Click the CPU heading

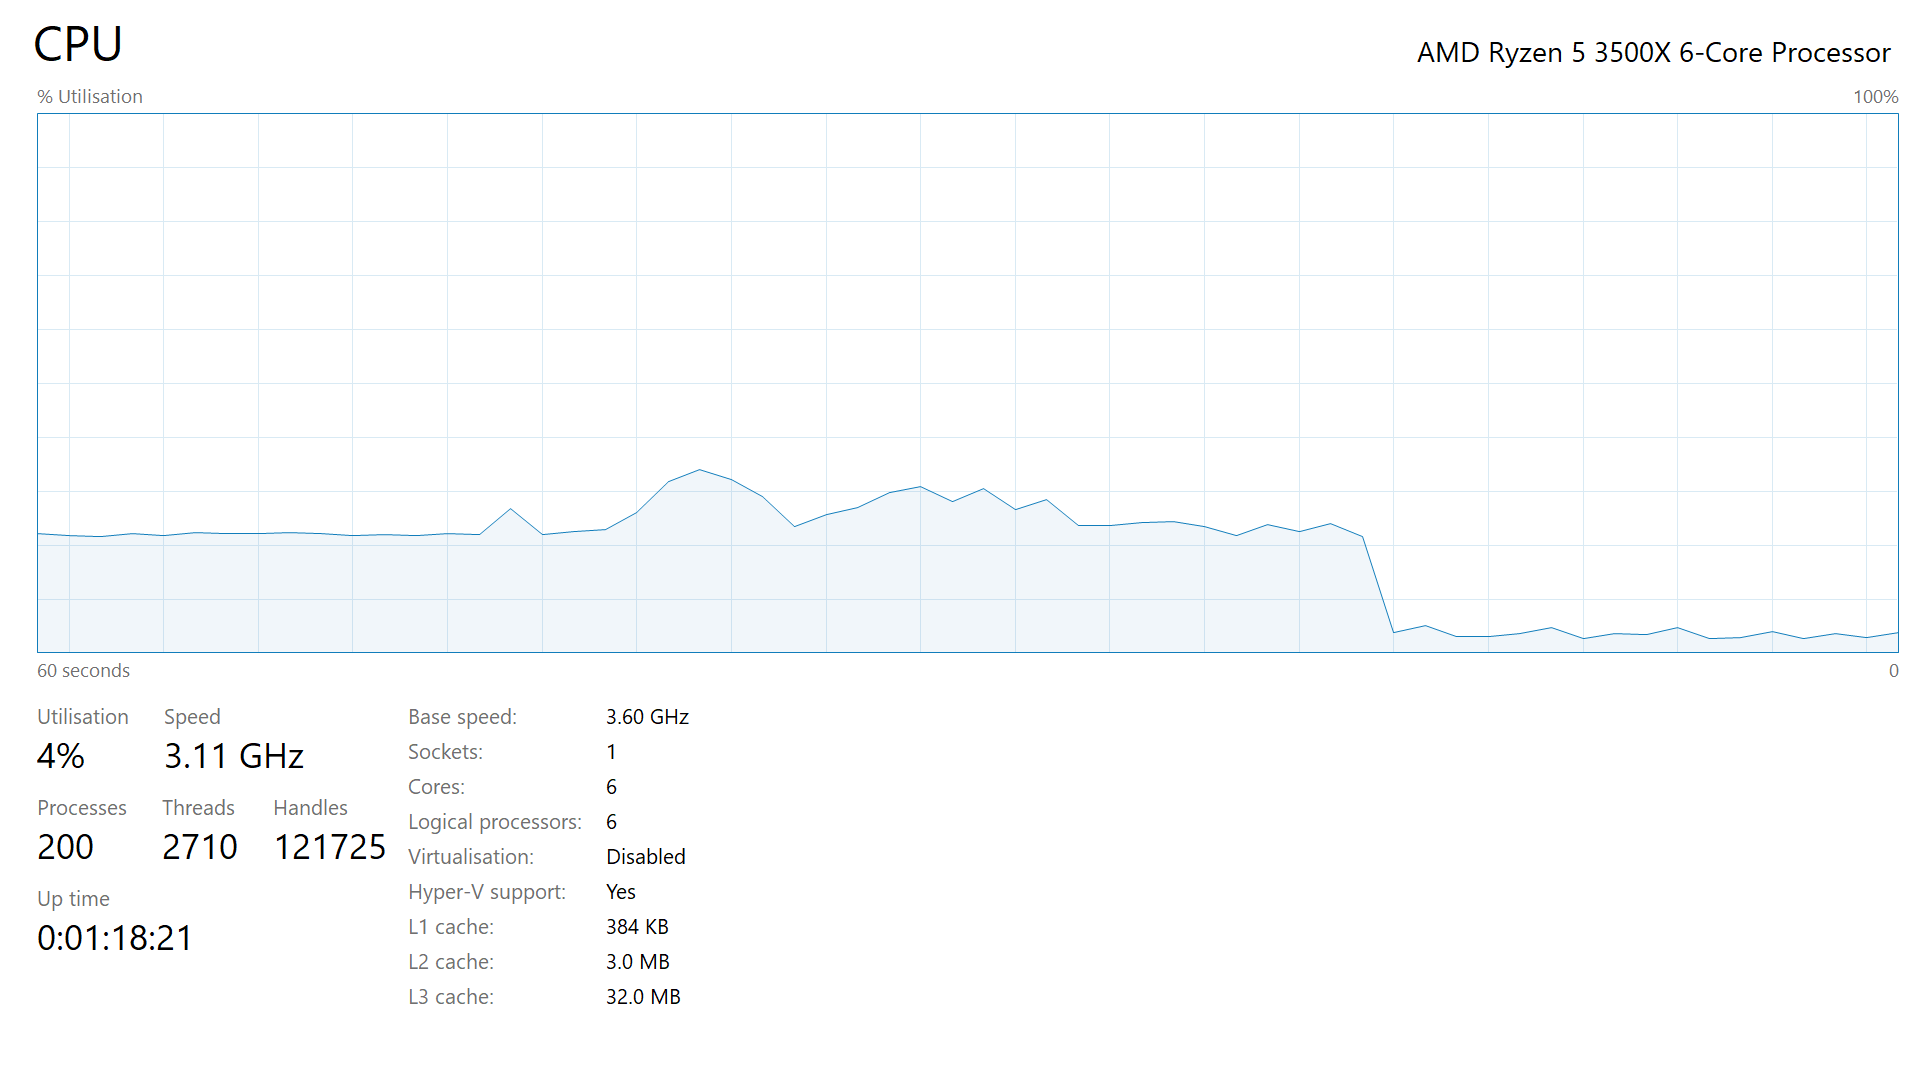pos(78,44)
